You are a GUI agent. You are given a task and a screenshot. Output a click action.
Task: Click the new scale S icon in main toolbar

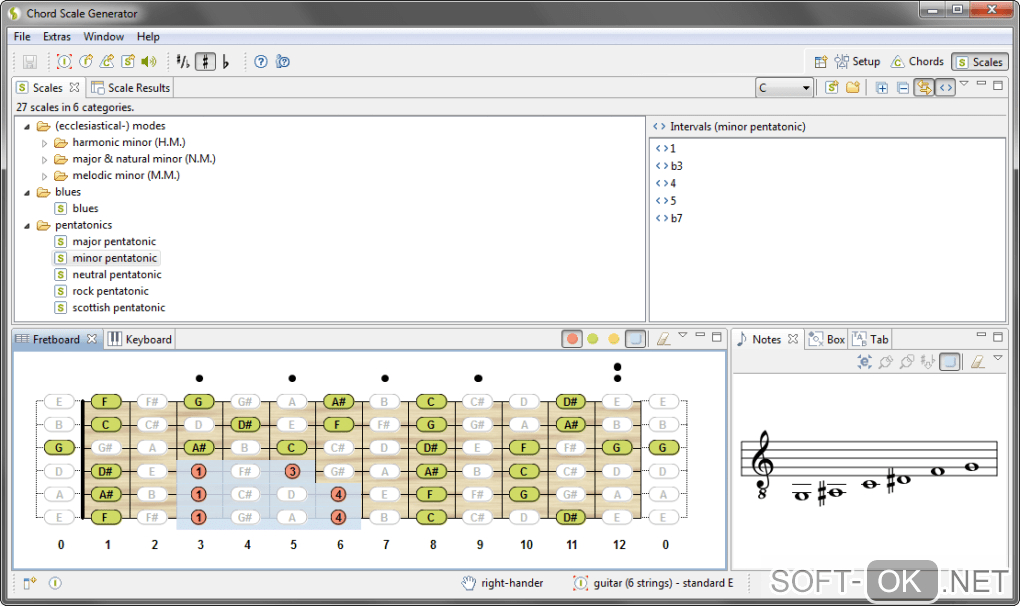[128, 62]
